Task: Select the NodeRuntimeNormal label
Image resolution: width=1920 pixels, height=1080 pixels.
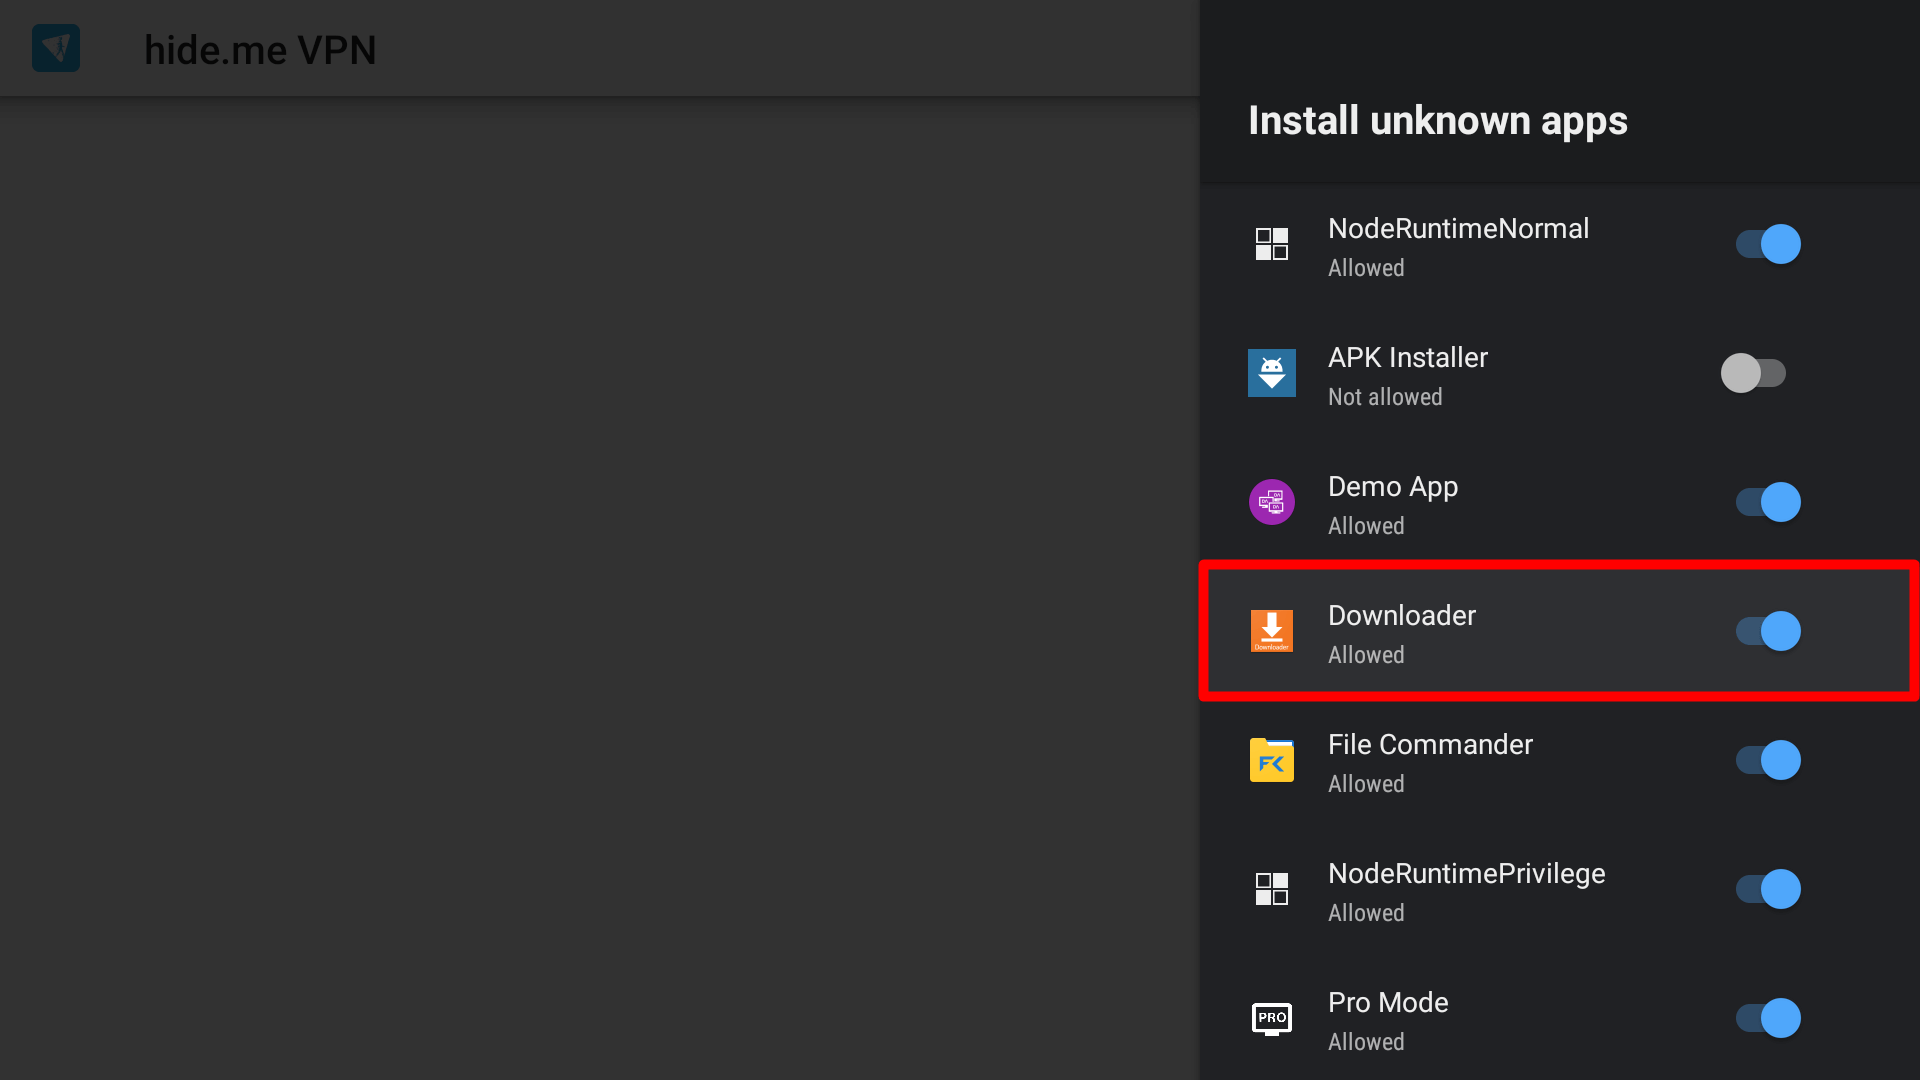Action: coord(1458,229)
